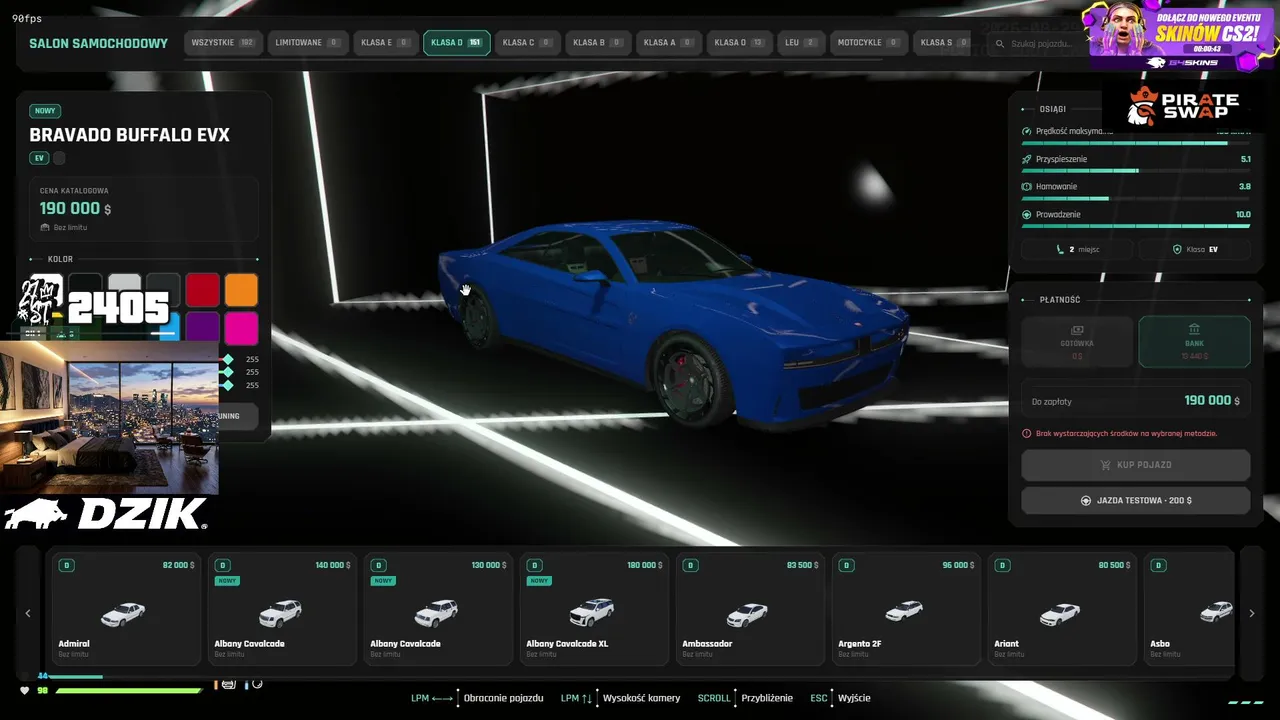Click the 82 000 $ price on Admiral

pos(178,565)
